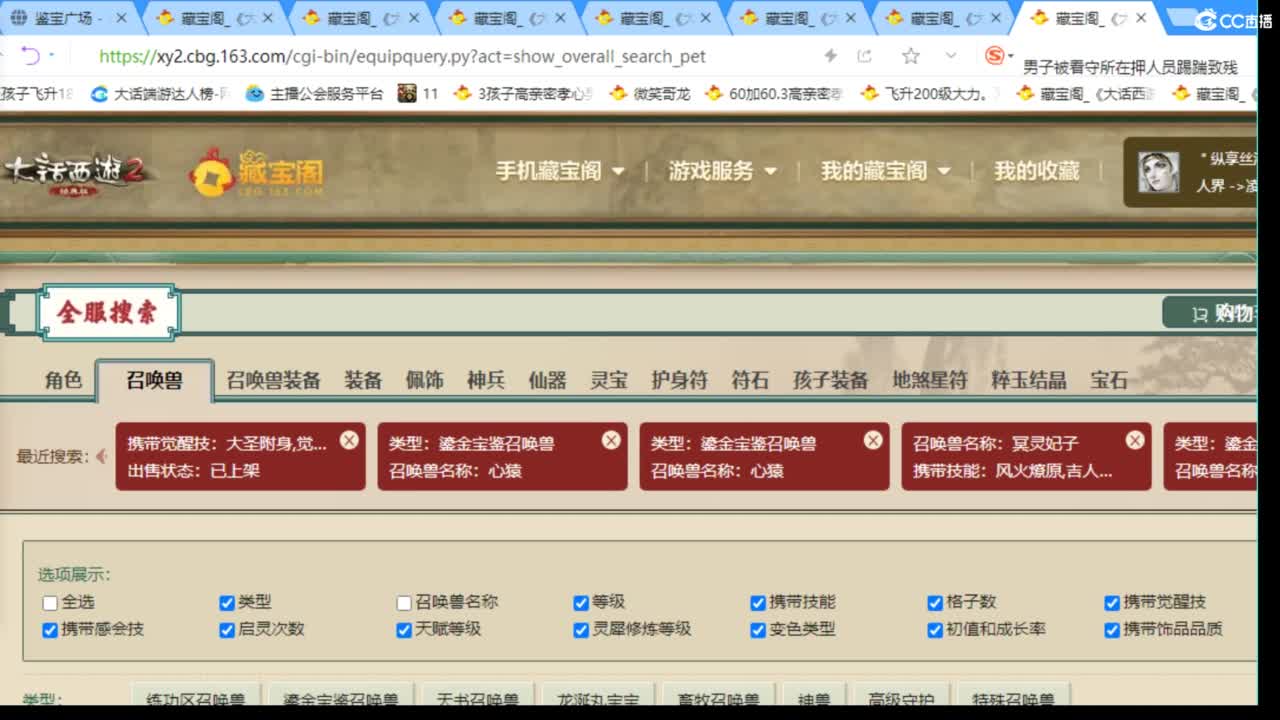Screen dimensions: 1280x720
Task: Open the 大话端游达人榜 bookmark
Action: 161,93
